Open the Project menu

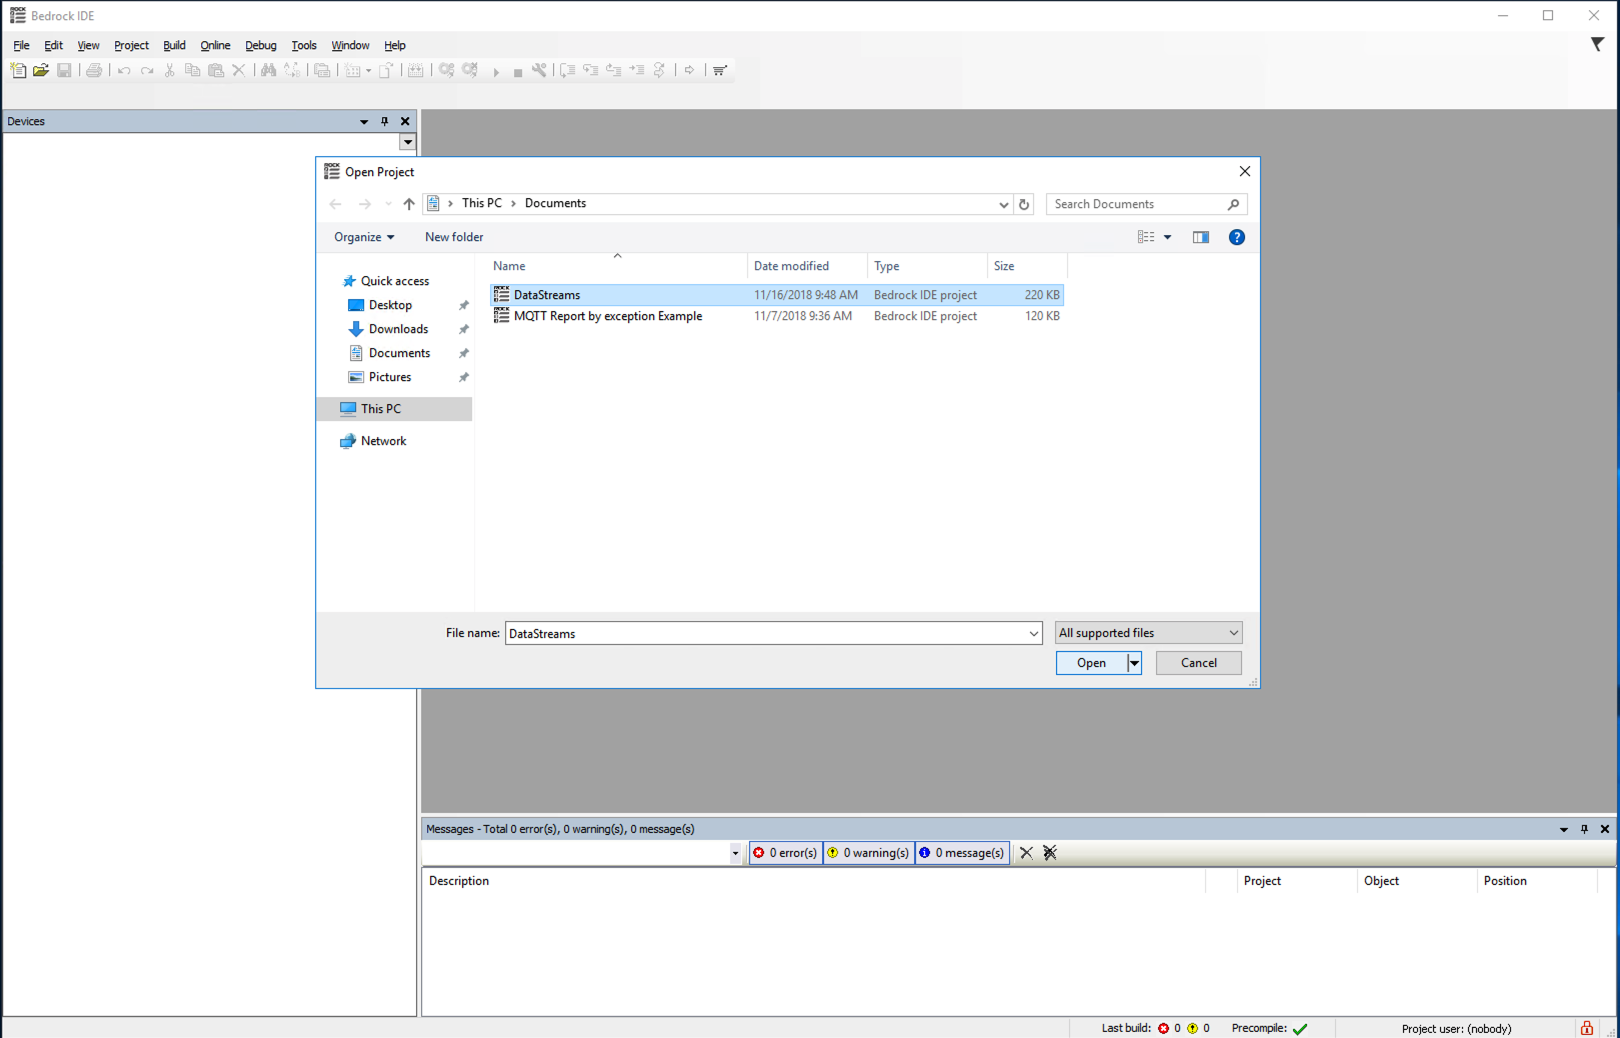click(x=131, y=45)
